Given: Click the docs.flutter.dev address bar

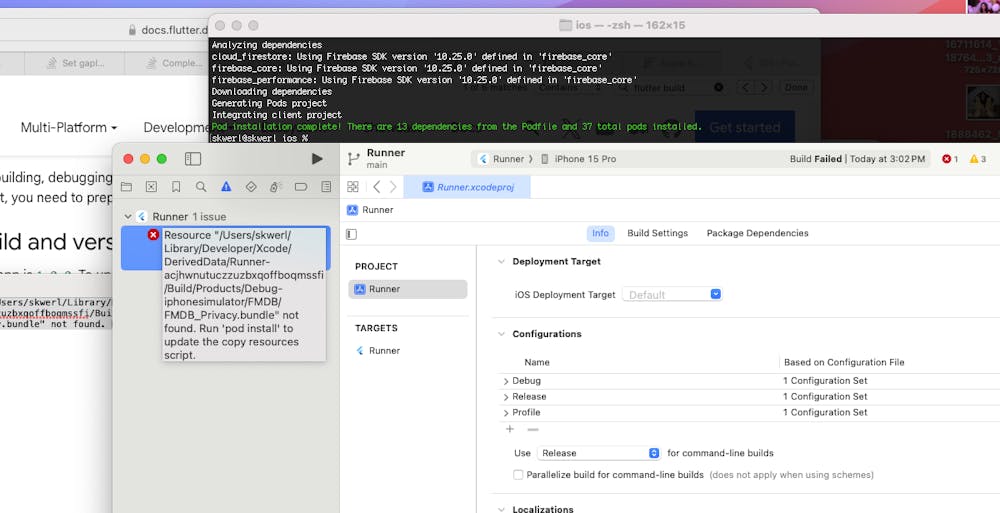Looking at the screenshot, I should (168, 30).
